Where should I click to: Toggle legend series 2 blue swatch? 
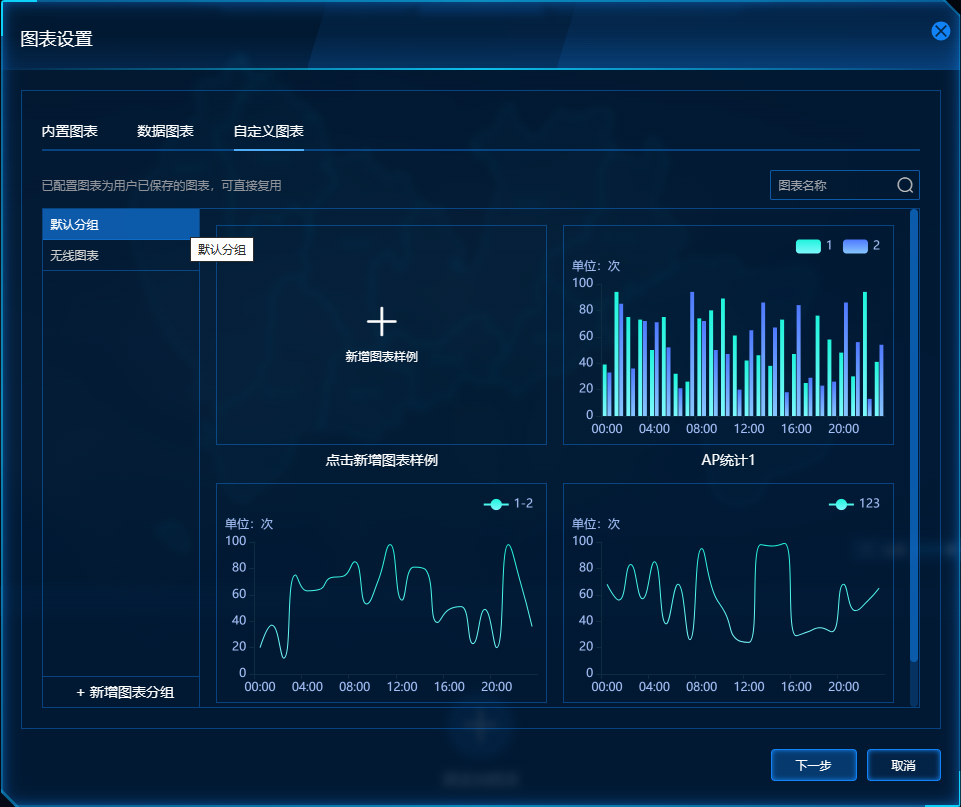coord(855,246)
